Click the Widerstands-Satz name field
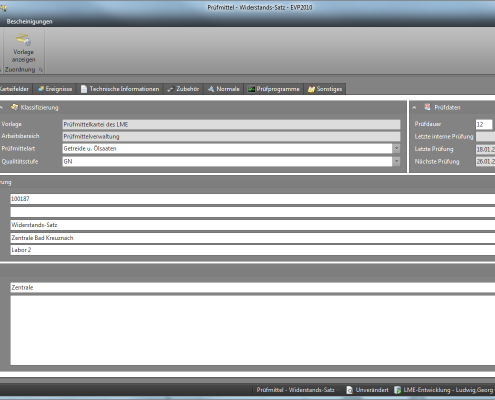 pos(253,225)
